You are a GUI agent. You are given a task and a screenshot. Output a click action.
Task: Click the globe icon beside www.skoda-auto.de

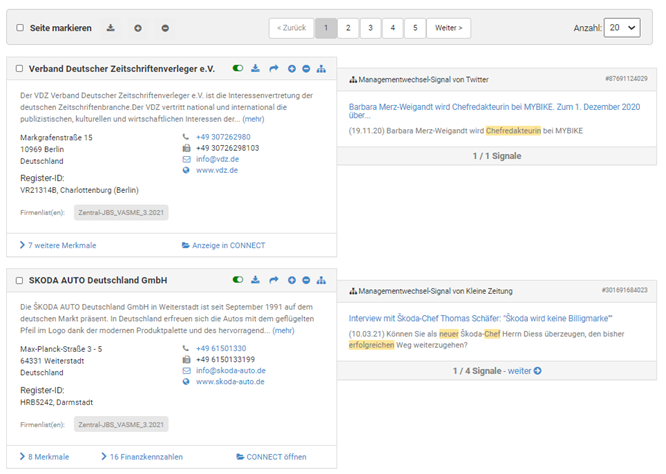pos(186,382)
